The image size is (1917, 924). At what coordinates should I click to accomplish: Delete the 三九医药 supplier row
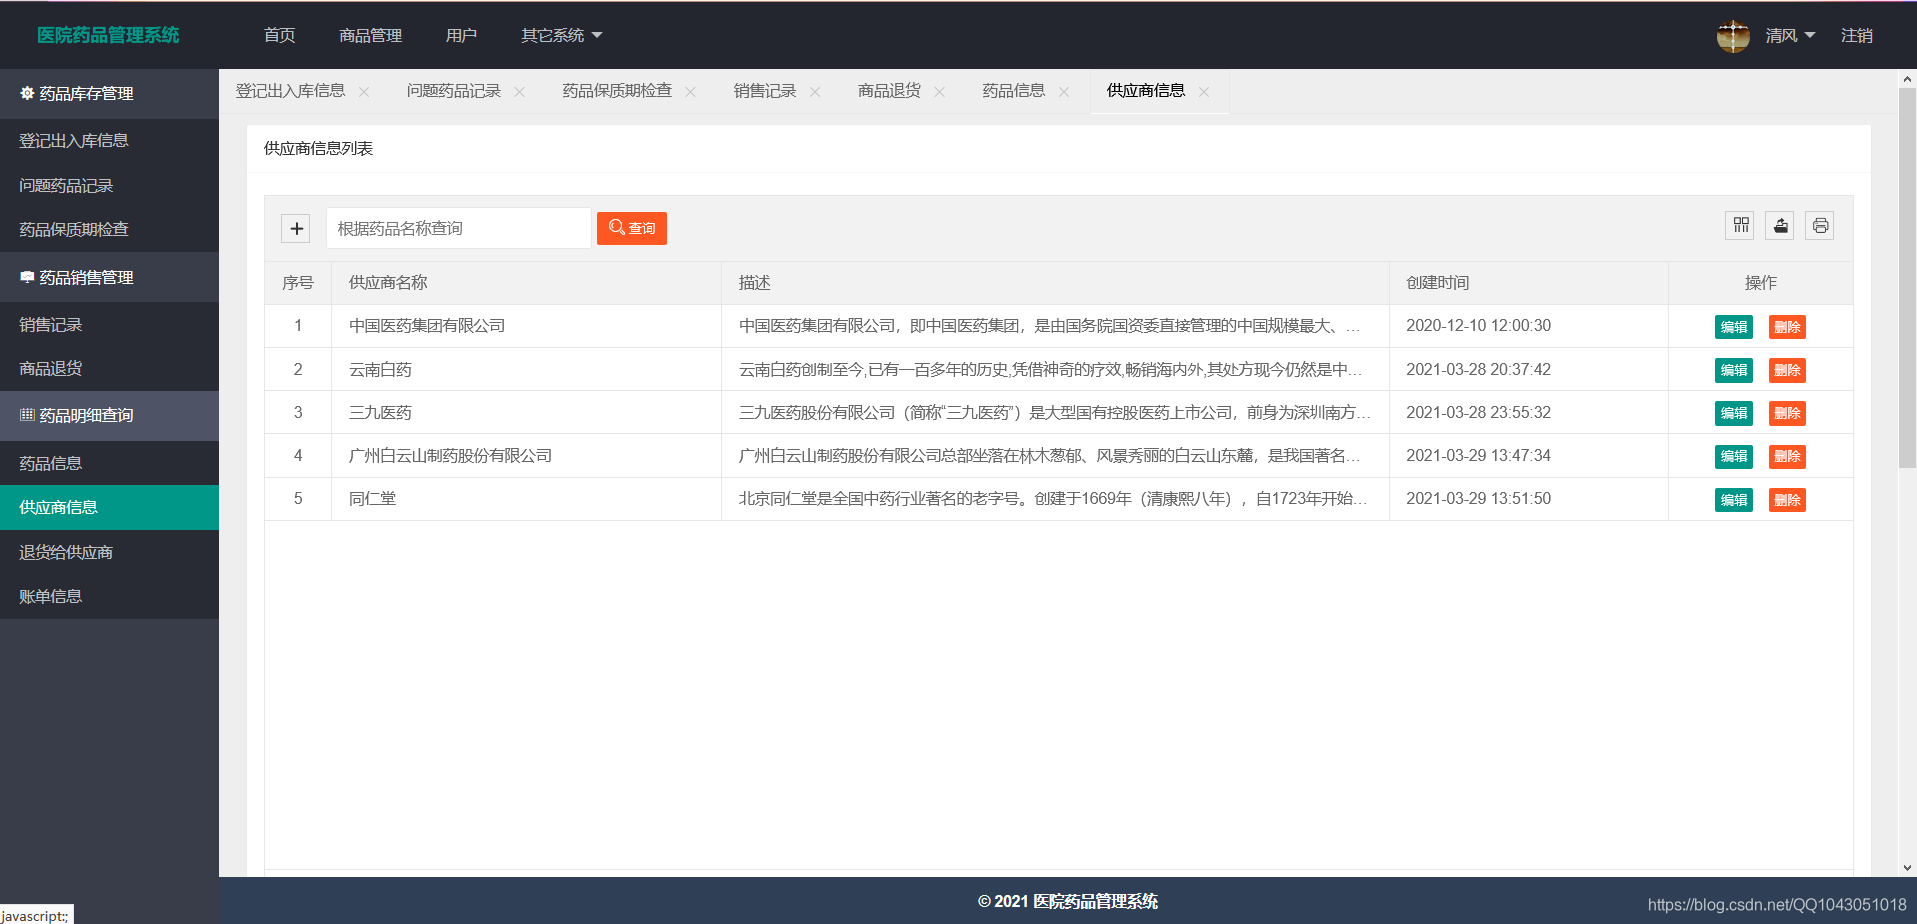[1787, 413]
